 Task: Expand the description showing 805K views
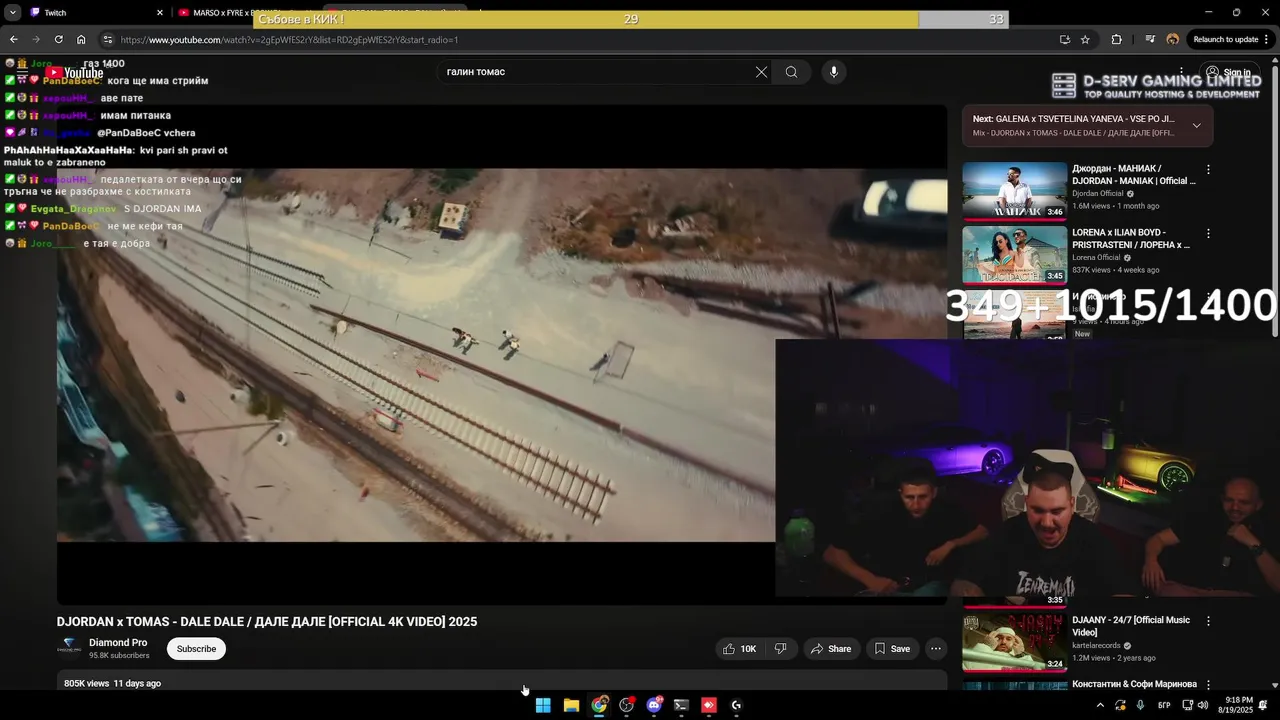(502, 681)
